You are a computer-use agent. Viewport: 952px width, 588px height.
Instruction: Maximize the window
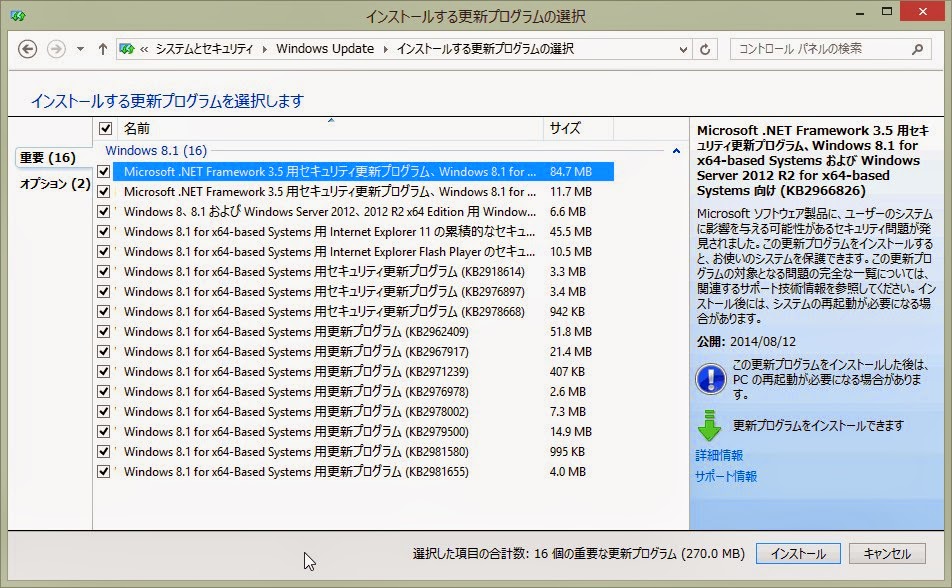coord(887,12)
